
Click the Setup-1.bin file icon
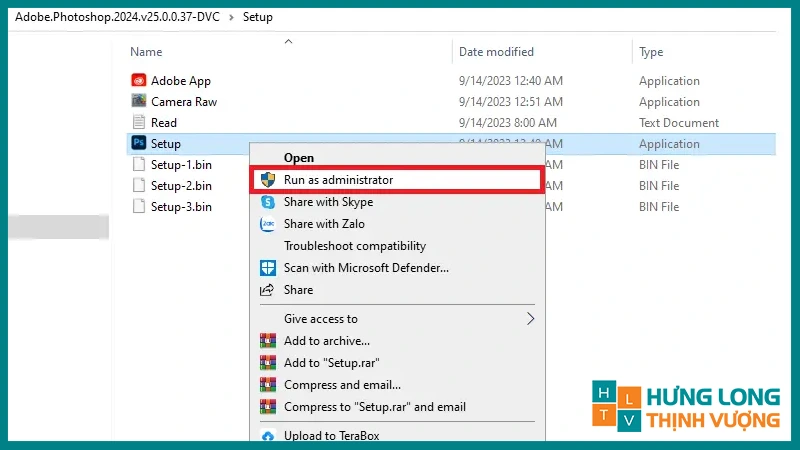pos(138,164)
